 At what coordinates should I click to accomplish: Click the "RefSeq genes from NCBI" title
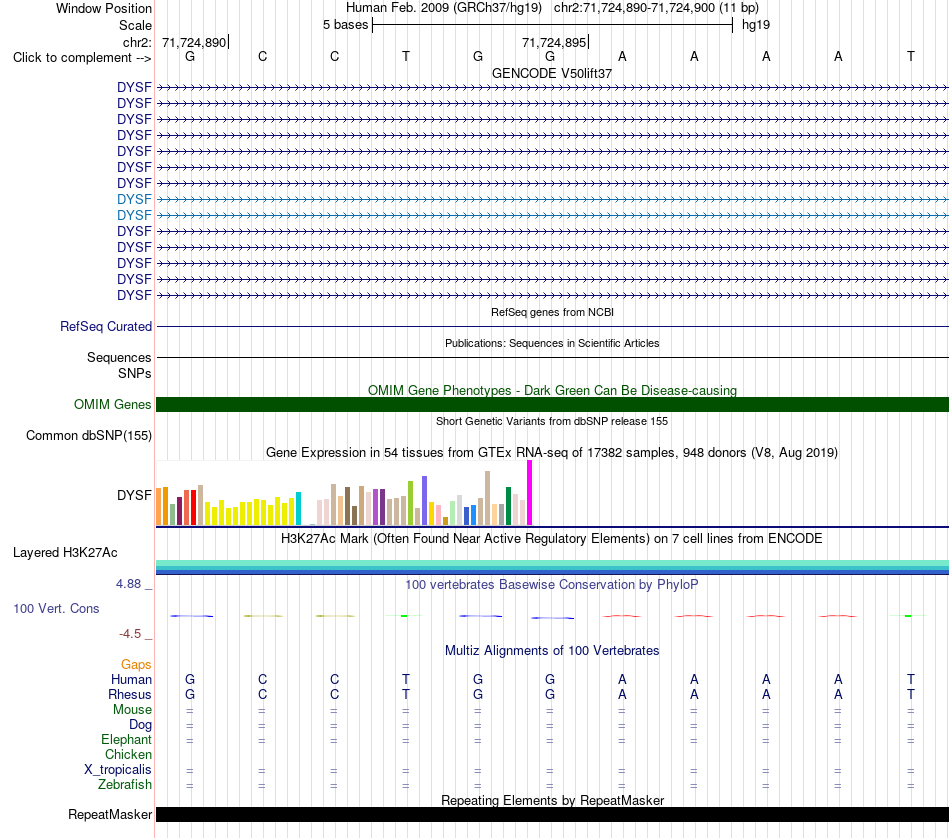tap(552, 312)
